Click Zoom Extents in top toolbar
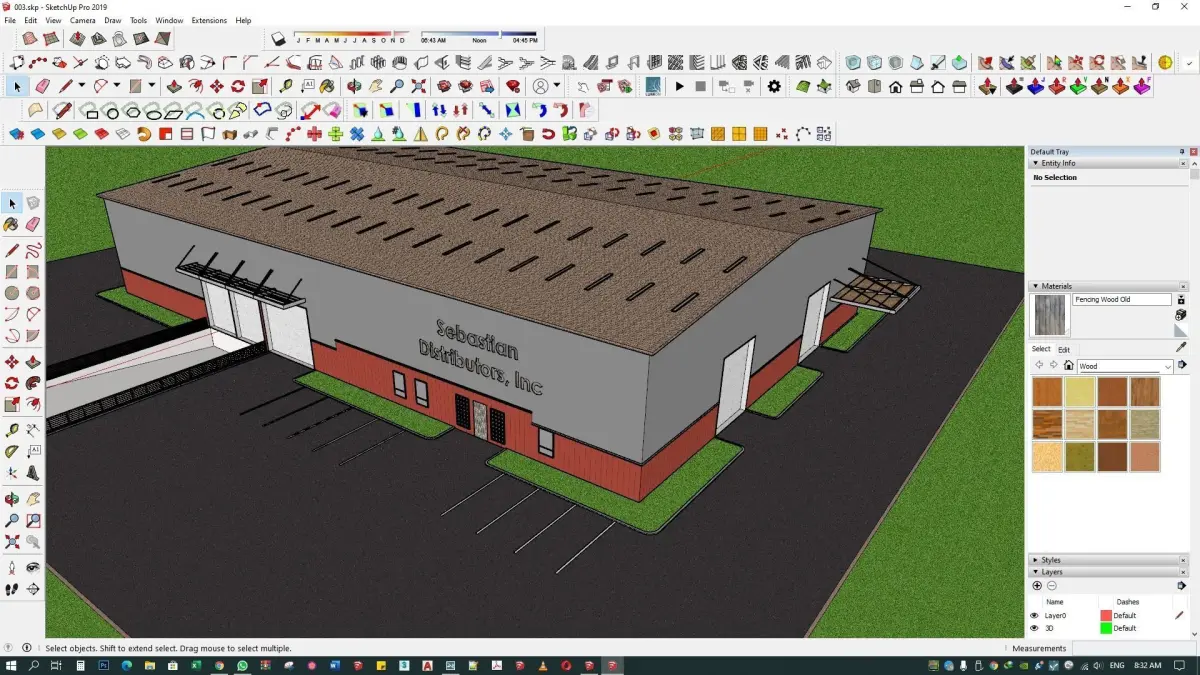Viewport: 1200px width, 675px height. tap(418, 86)
